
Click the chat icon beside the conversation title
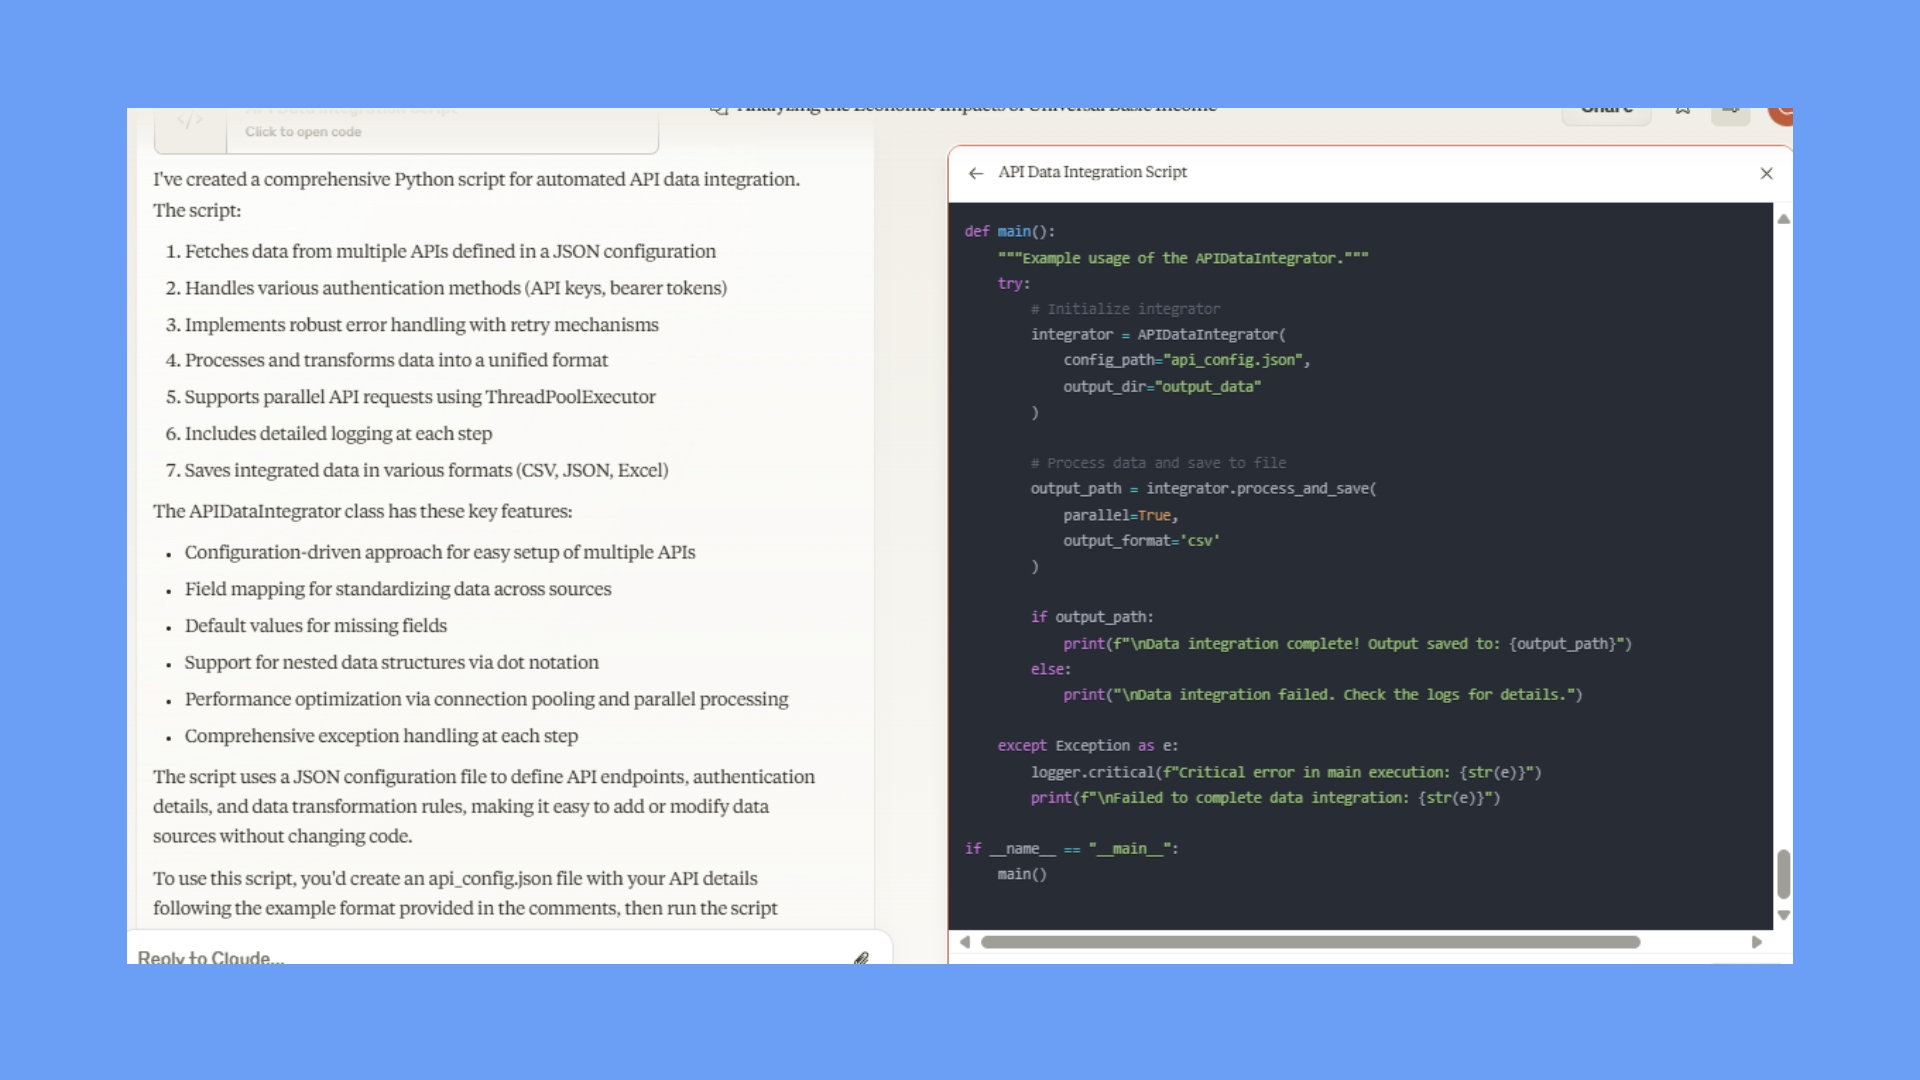tap(719, 110)
